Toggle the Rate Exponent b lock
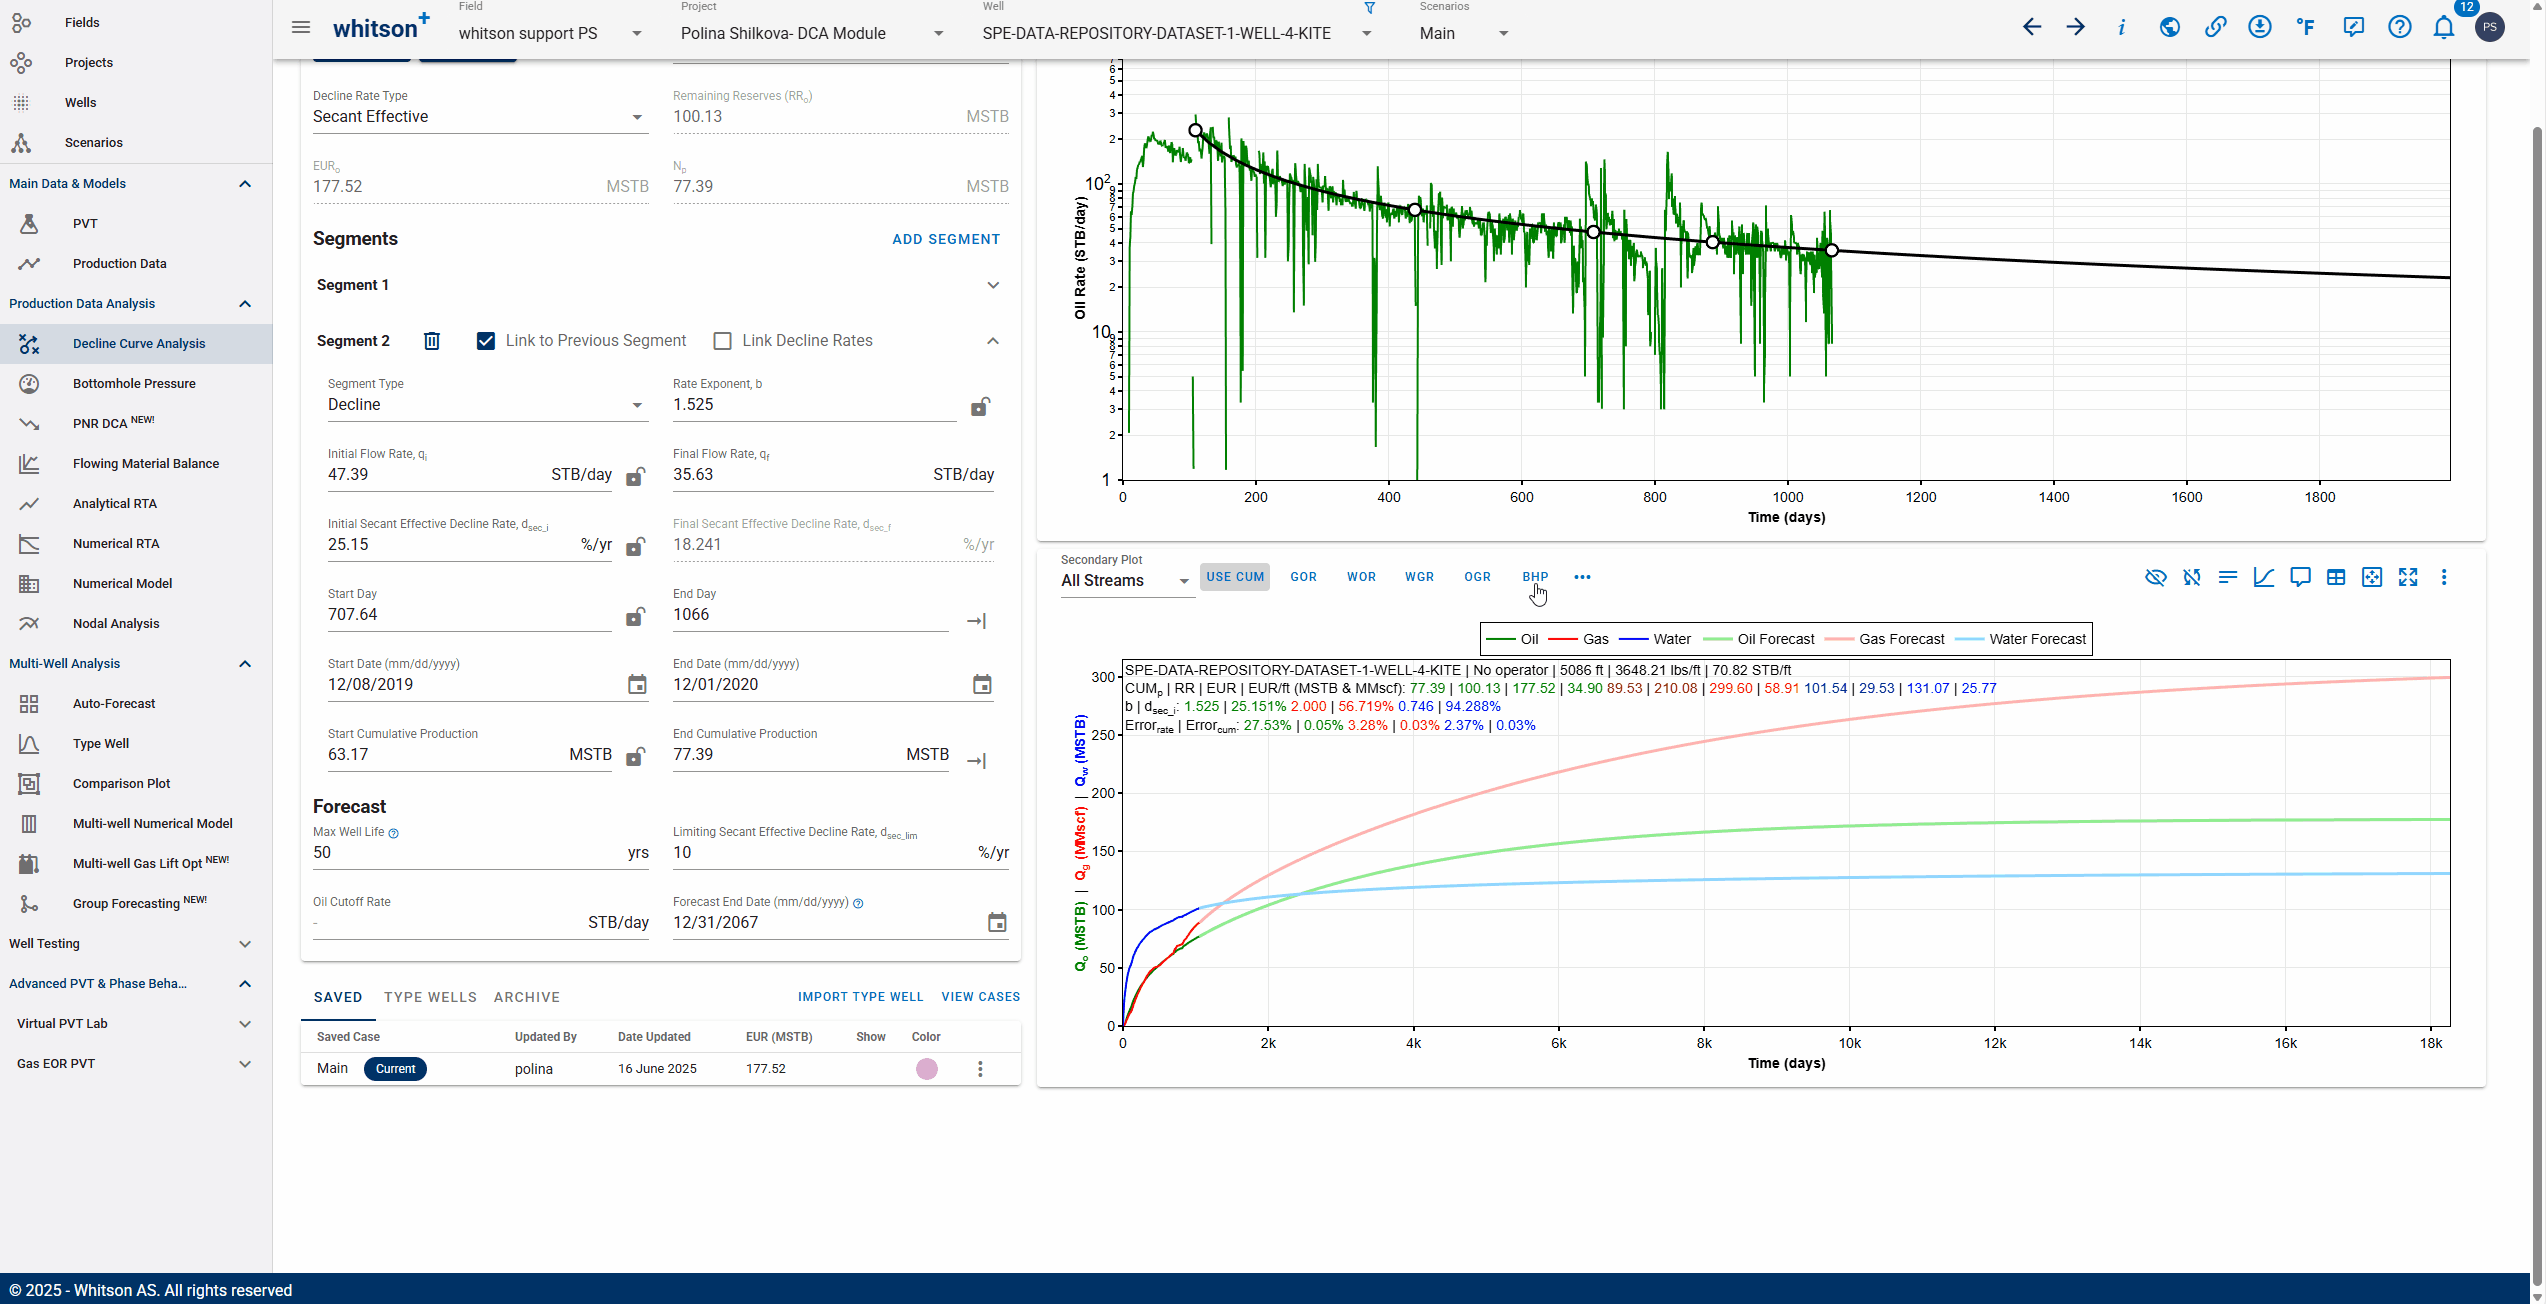Screen dimensions: 2546x1304 [980, 406]
